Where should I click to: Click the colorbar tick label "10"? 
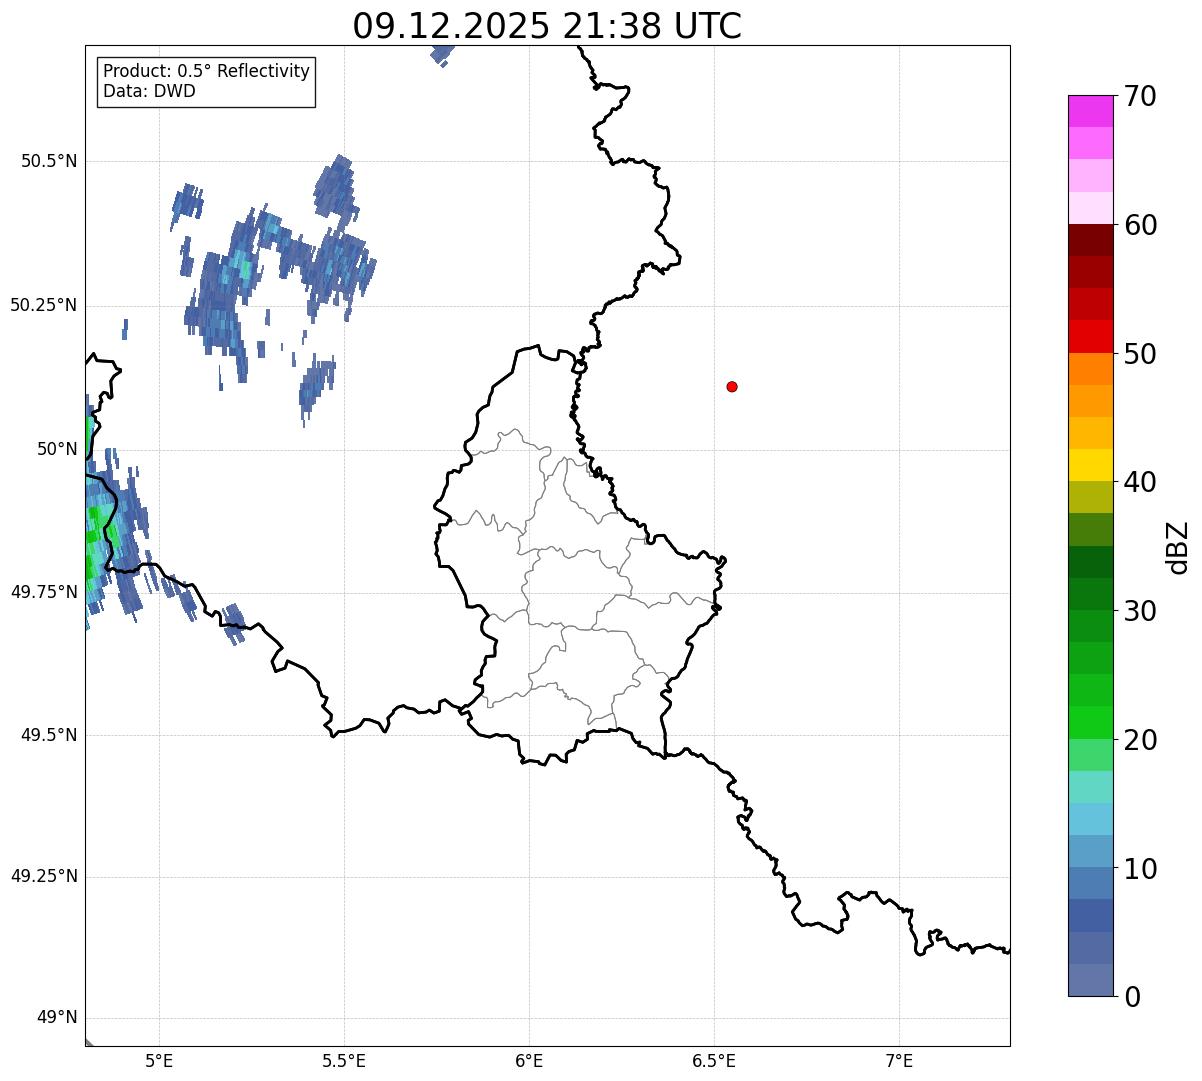(x=1140, y=869)
